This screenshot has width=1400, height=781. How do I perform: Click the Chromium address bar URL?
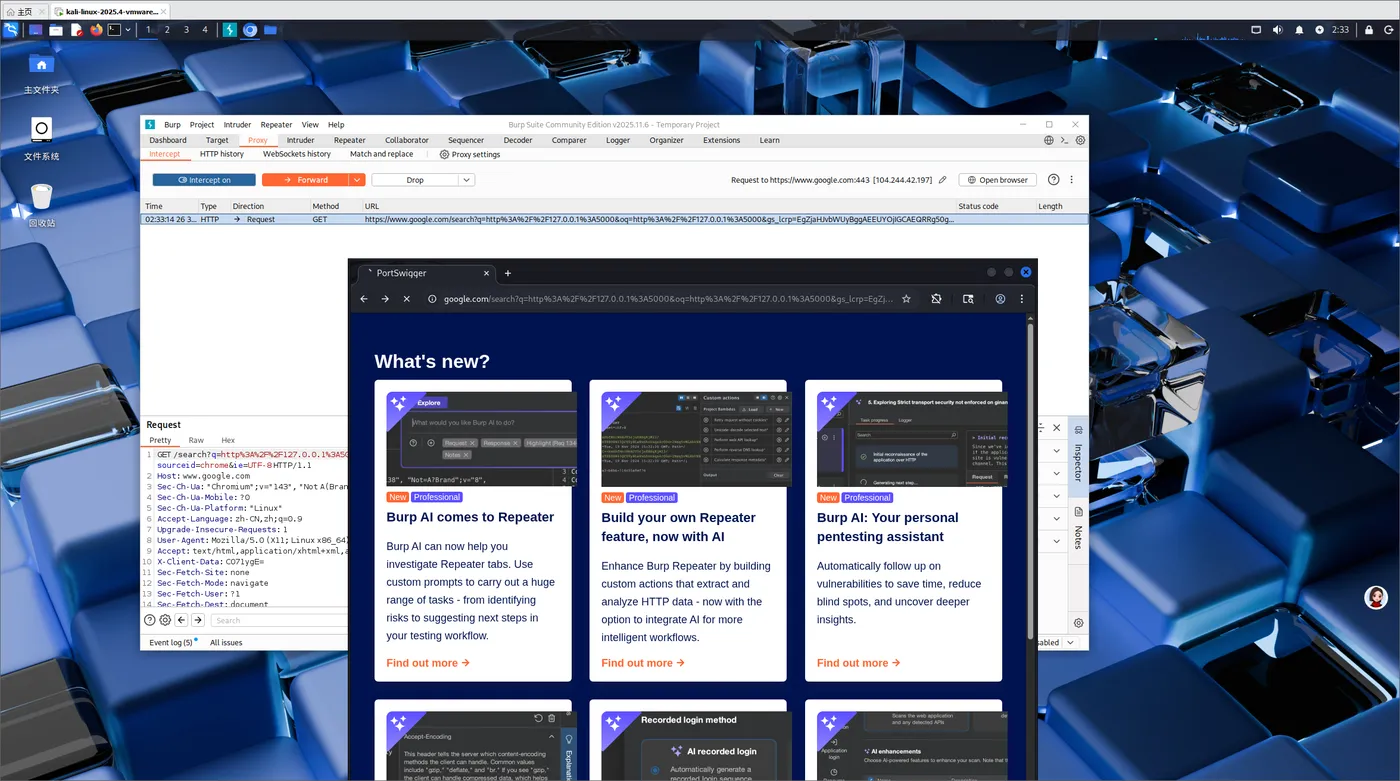pos(668,298)
